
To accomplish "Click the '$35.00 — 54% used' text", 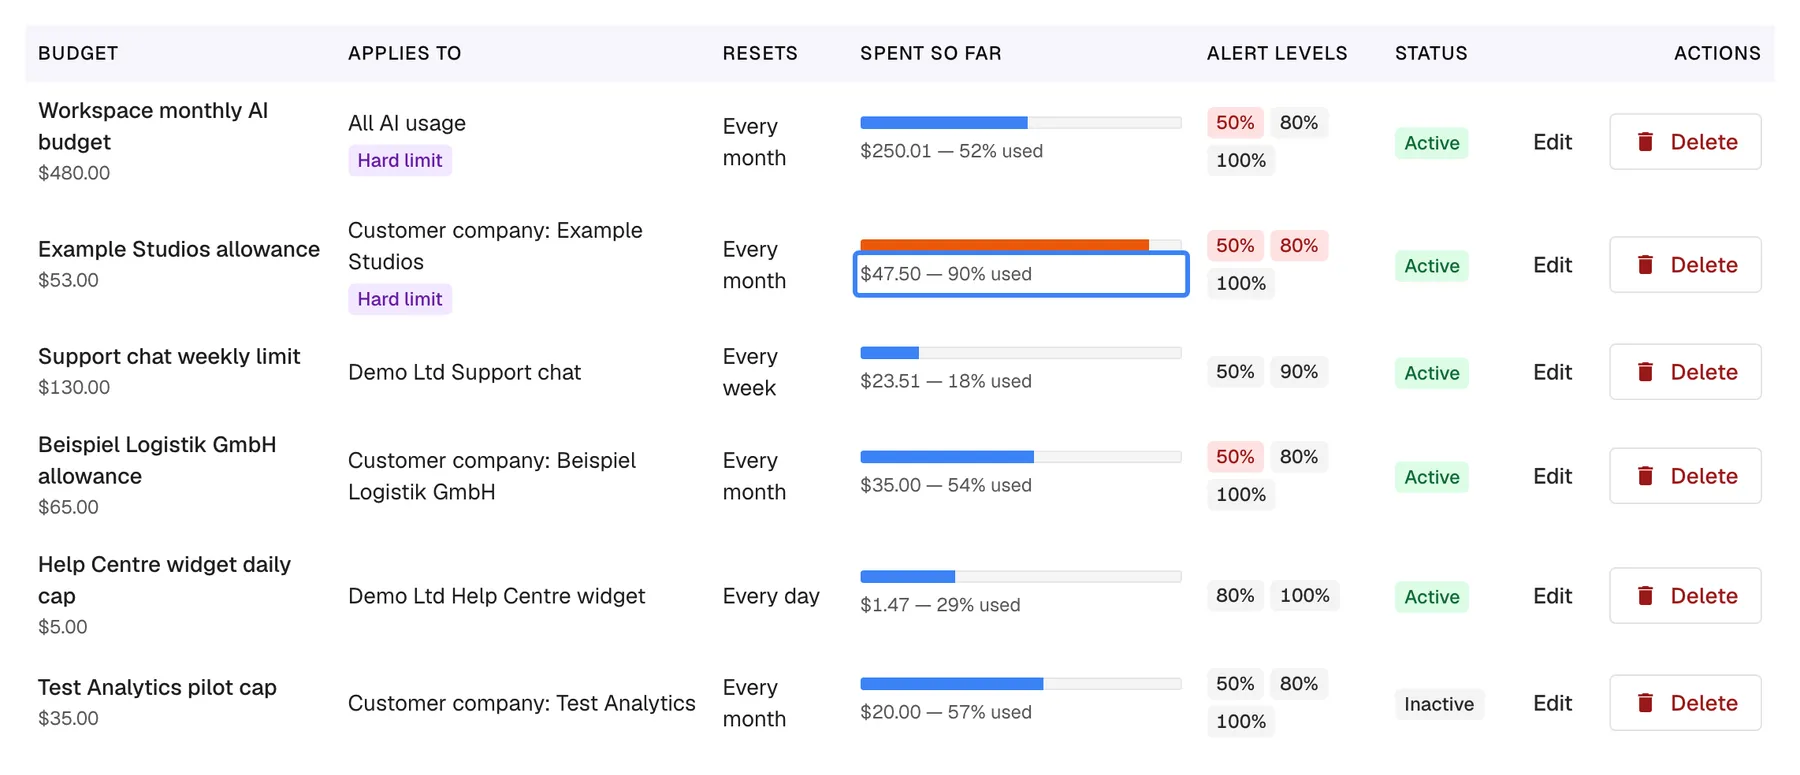I will click(946, 485).
